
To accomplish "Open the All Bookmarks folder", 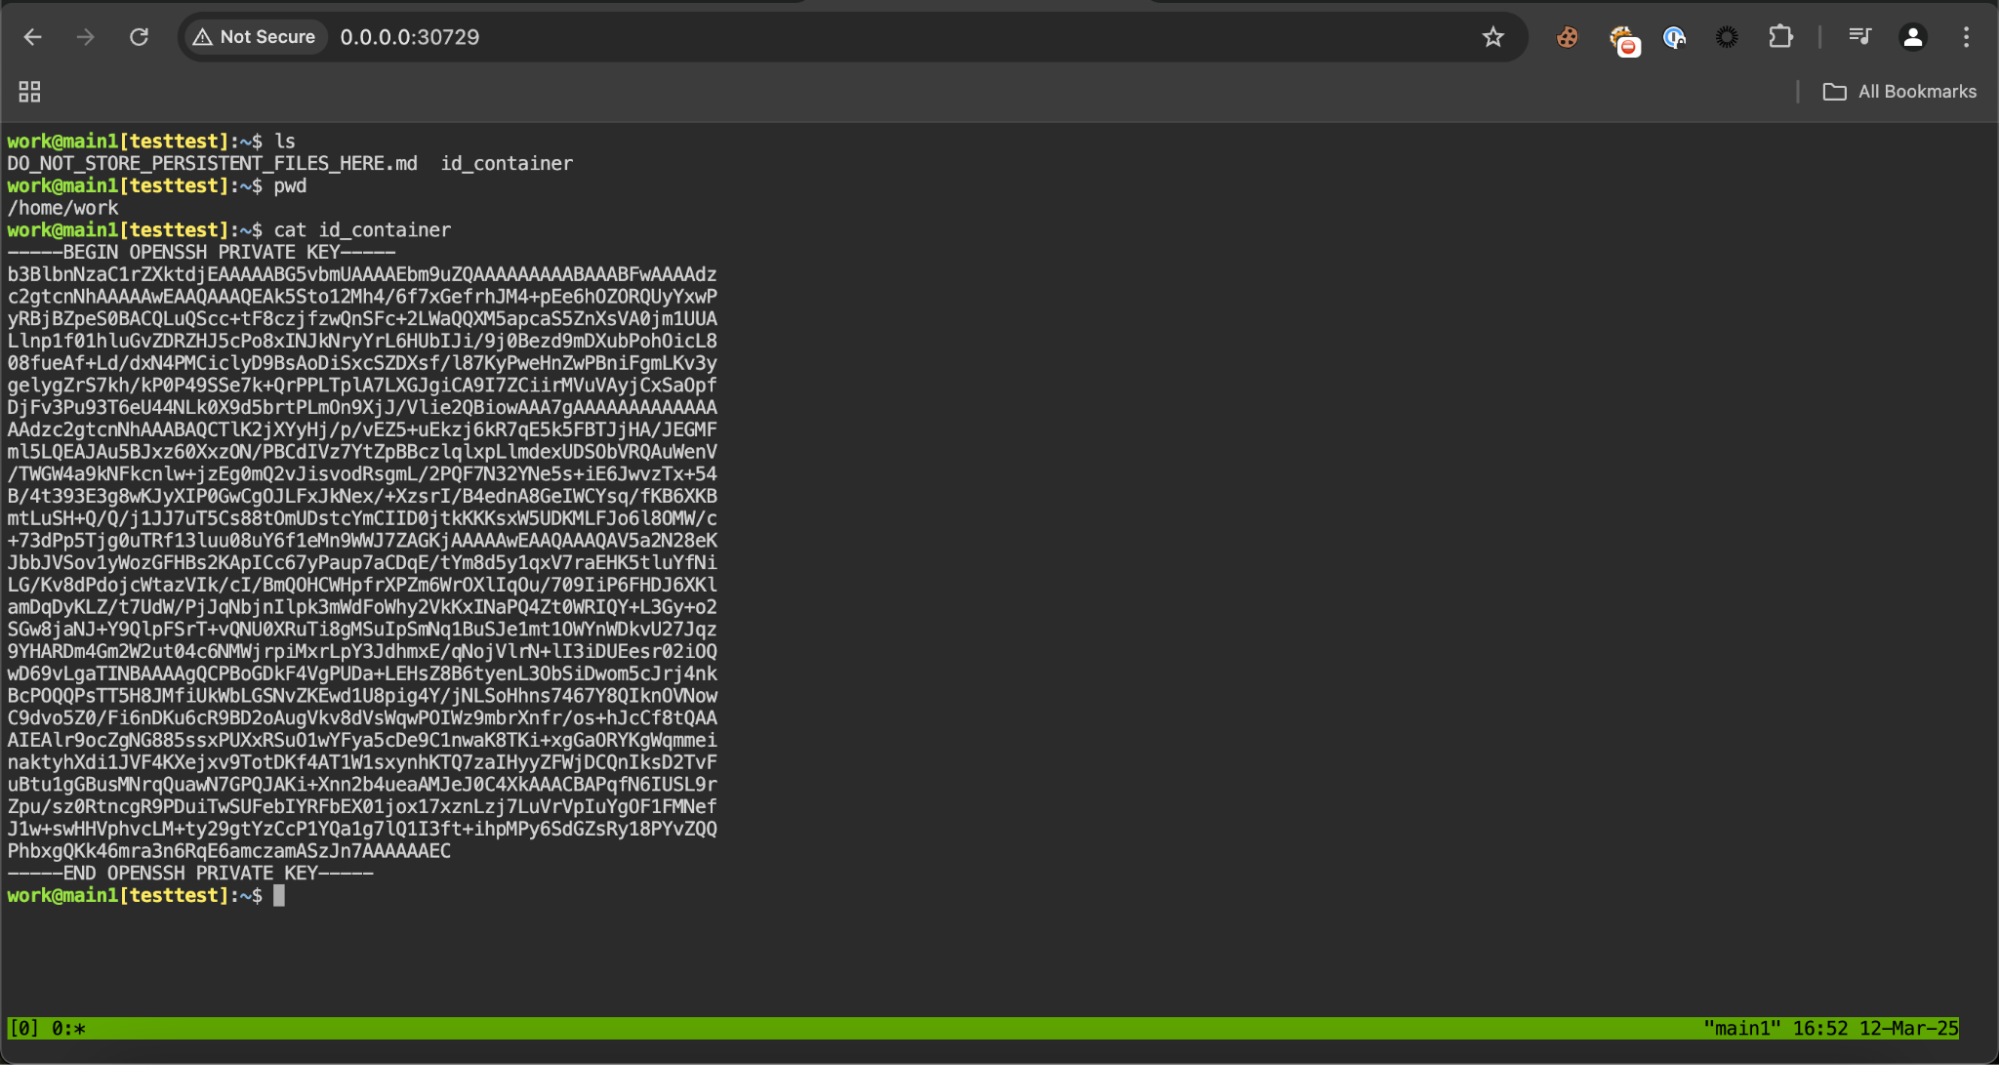I will point(1899,92).
